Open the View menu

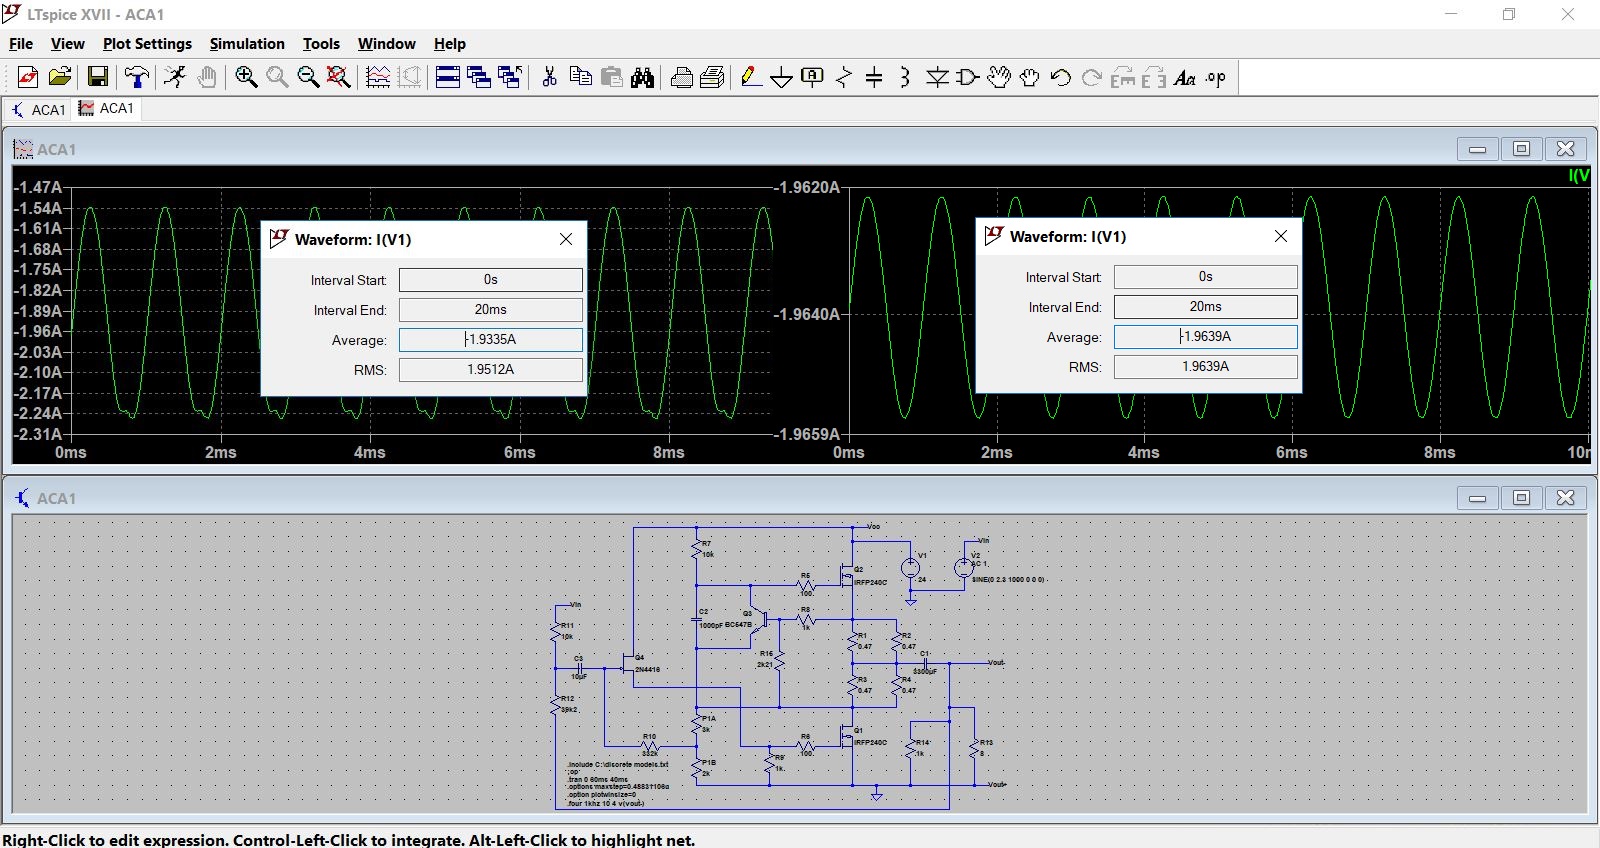coord(68,44)
